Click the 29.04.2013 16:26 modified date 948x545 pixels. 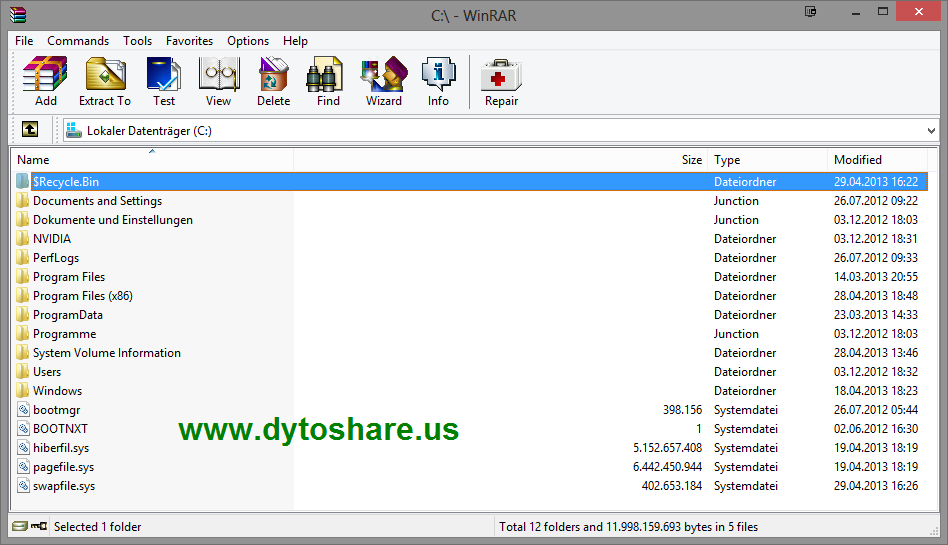click(876, 486)
